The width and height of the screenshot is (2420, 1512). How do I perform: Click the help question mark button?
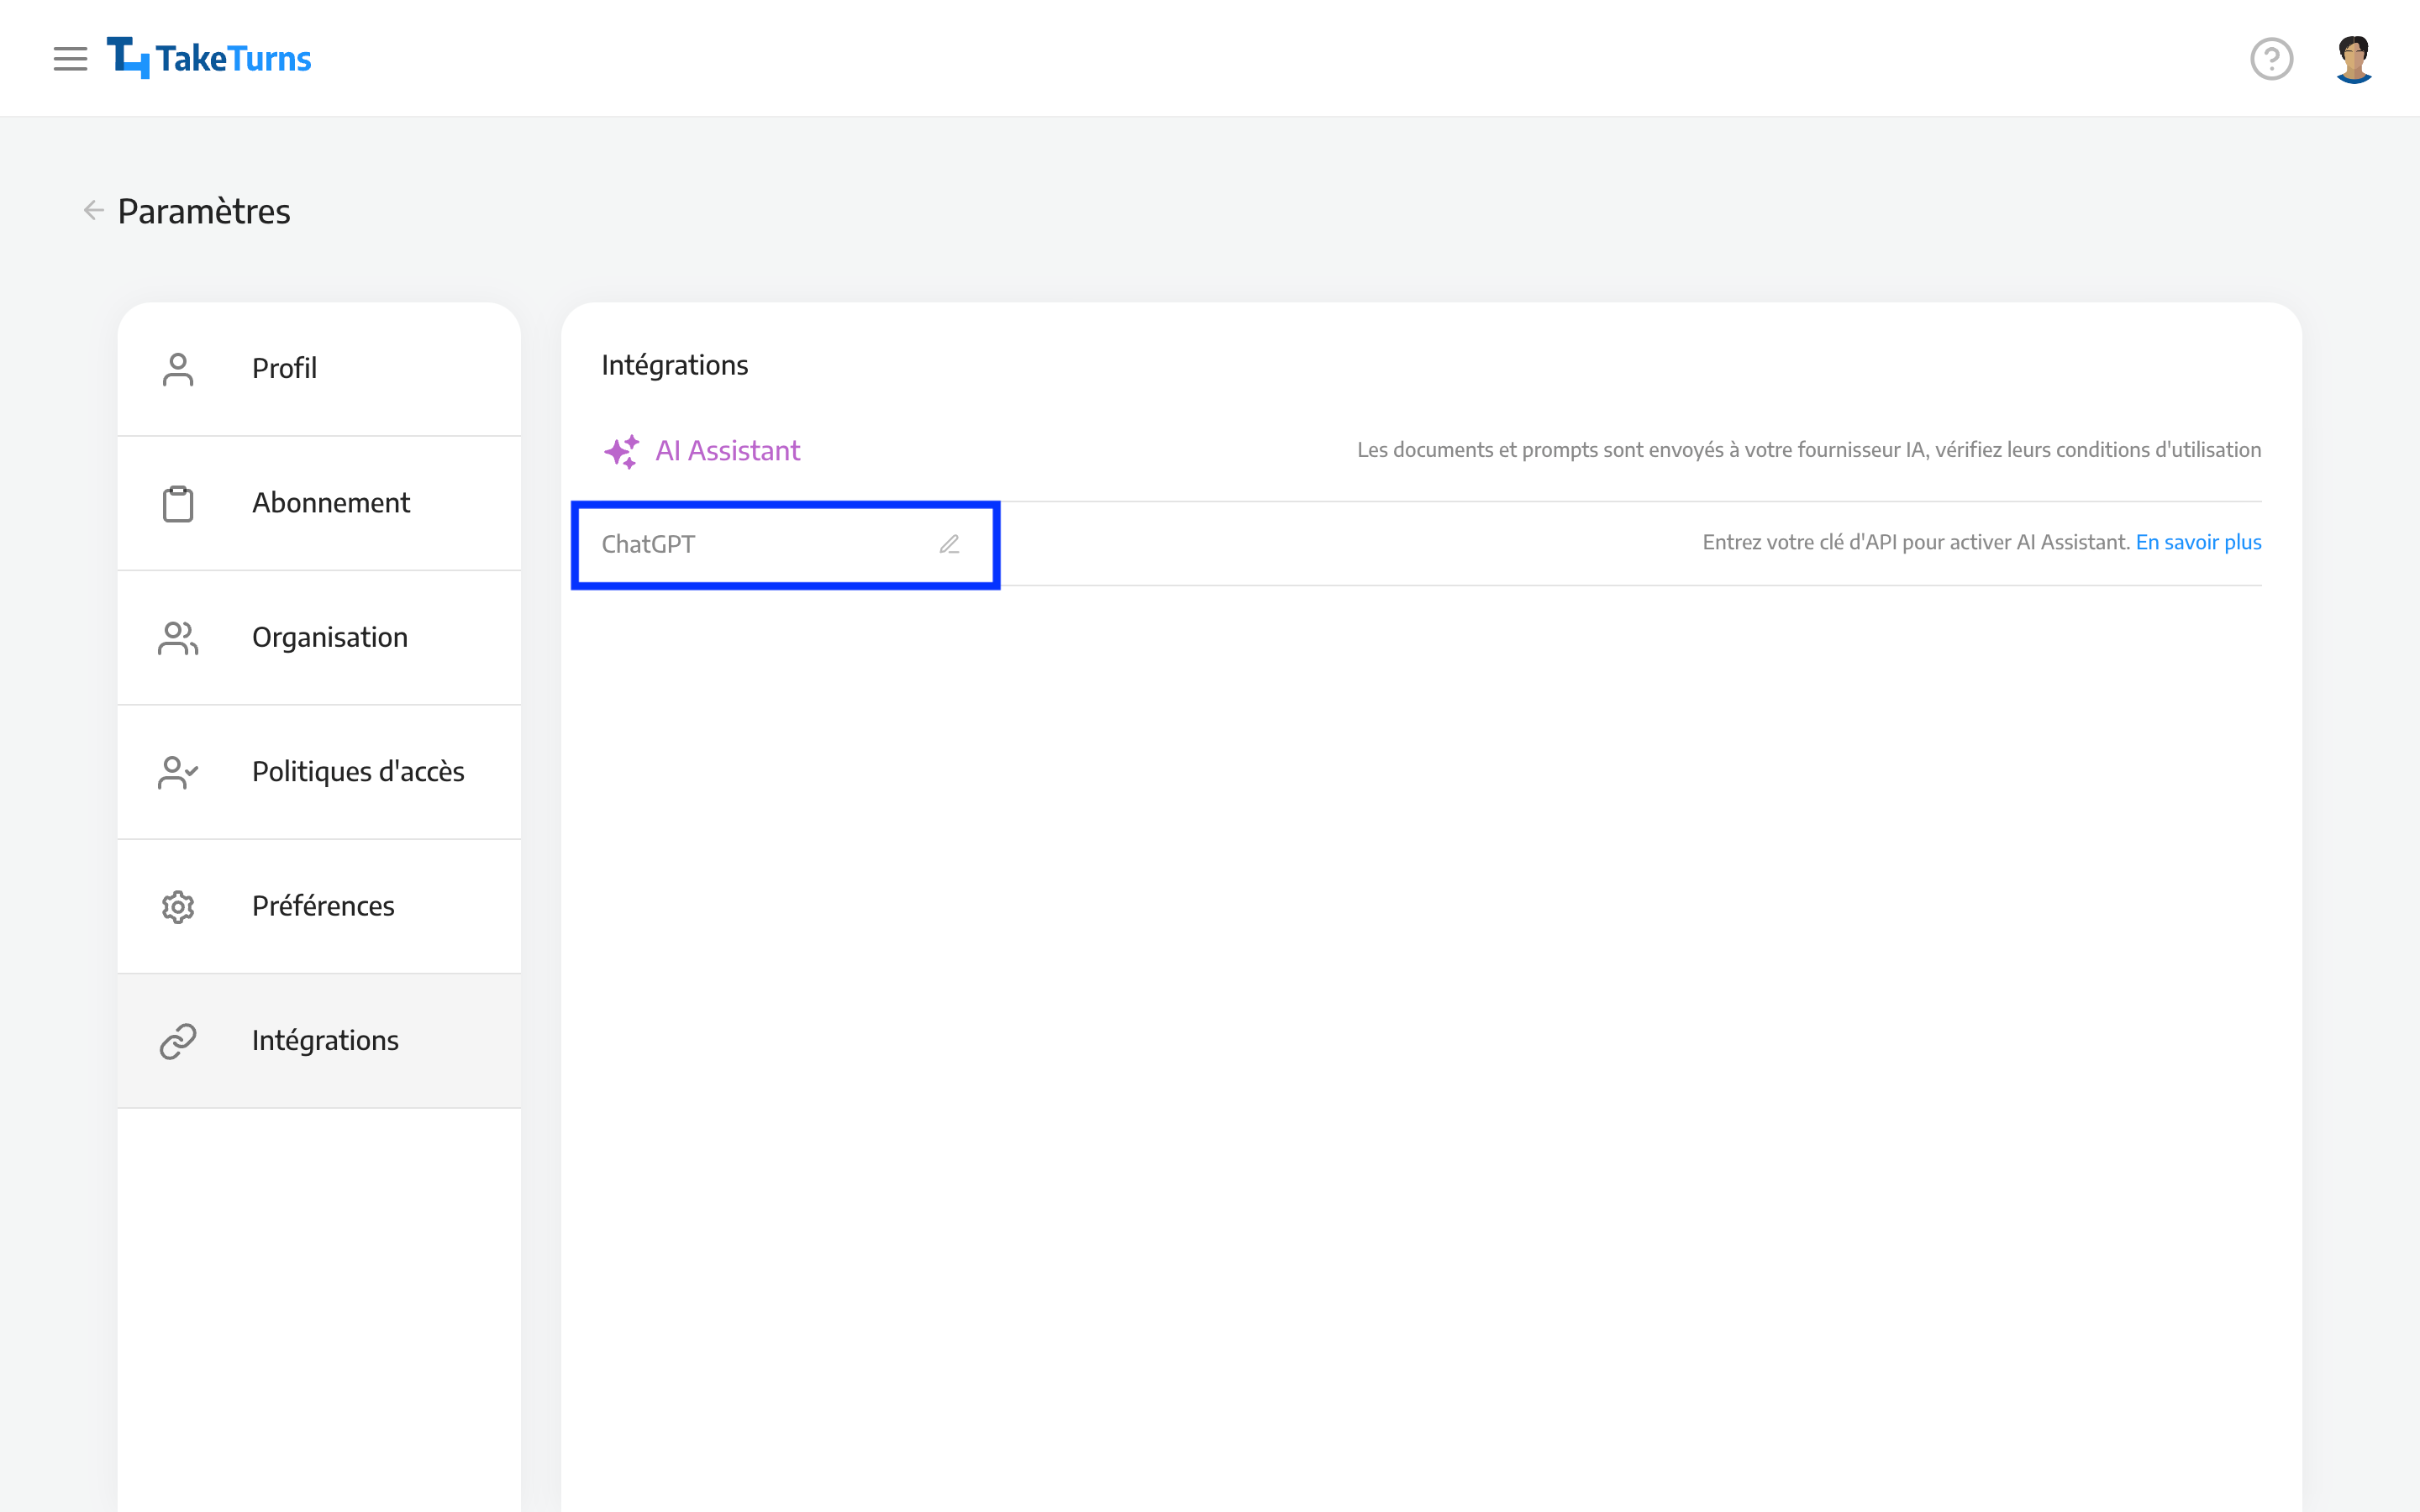click(2274, 57)
